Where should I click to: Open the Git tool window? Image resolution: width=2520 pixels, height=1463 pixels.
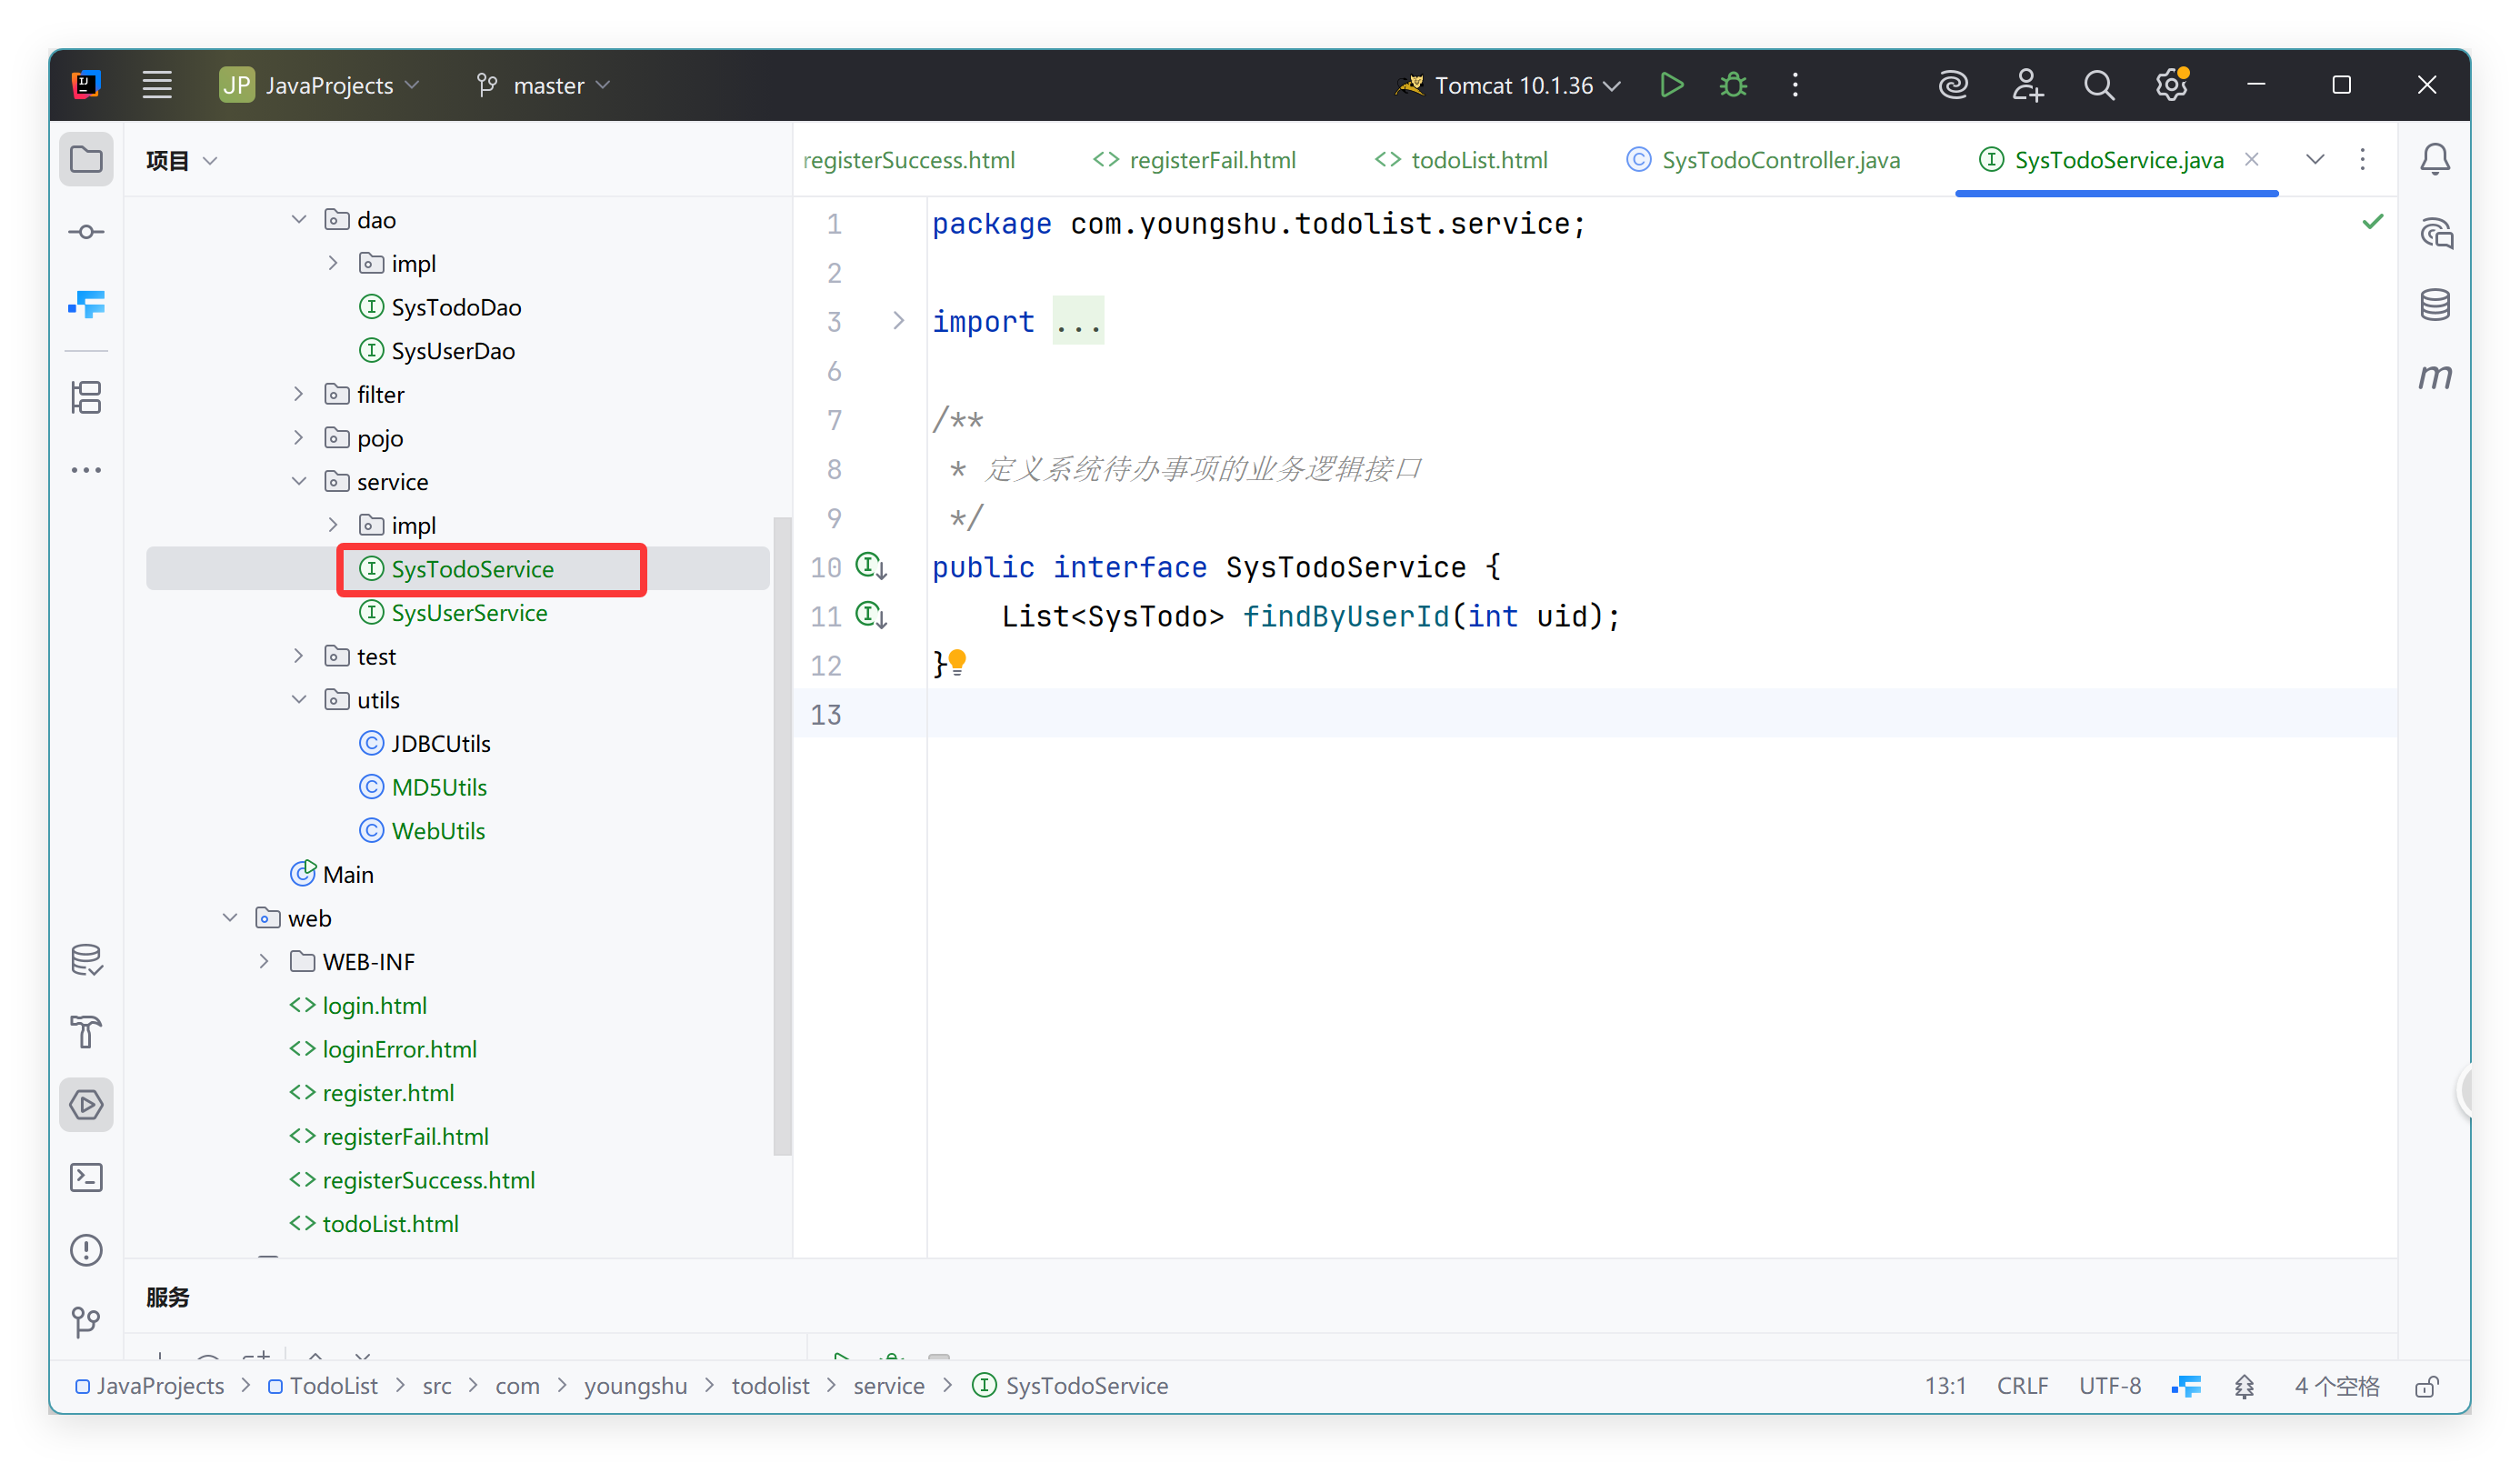86,1322
